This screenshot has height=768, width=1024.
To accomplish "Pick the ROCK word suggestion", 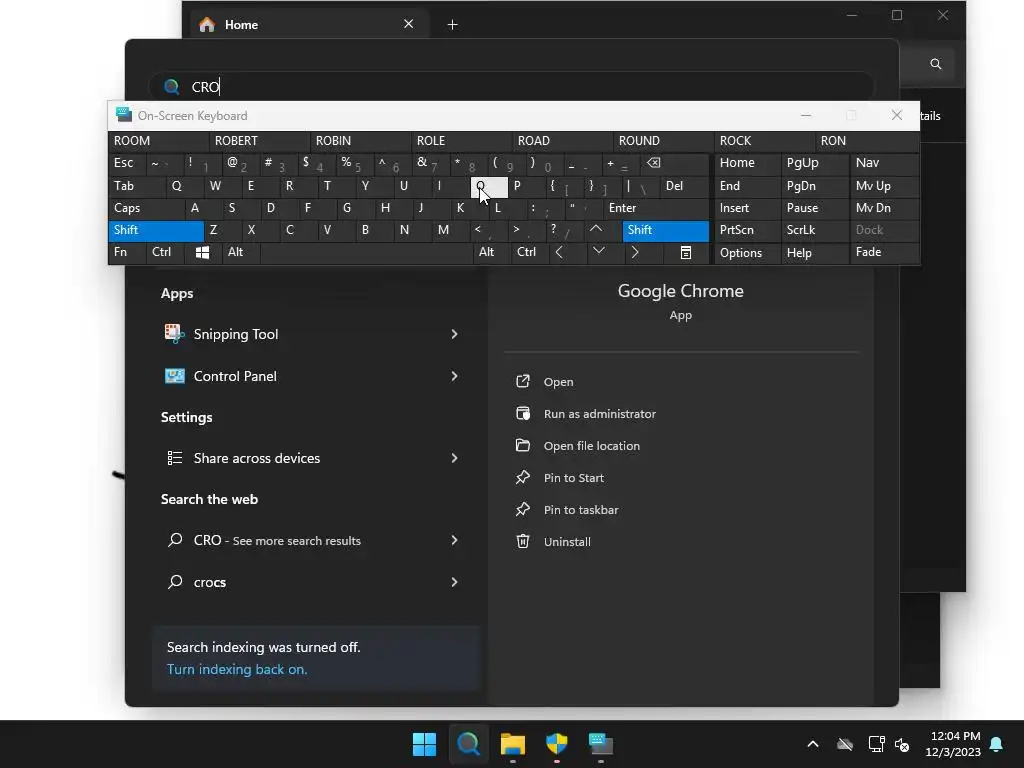I will click(x=765, y=141).
